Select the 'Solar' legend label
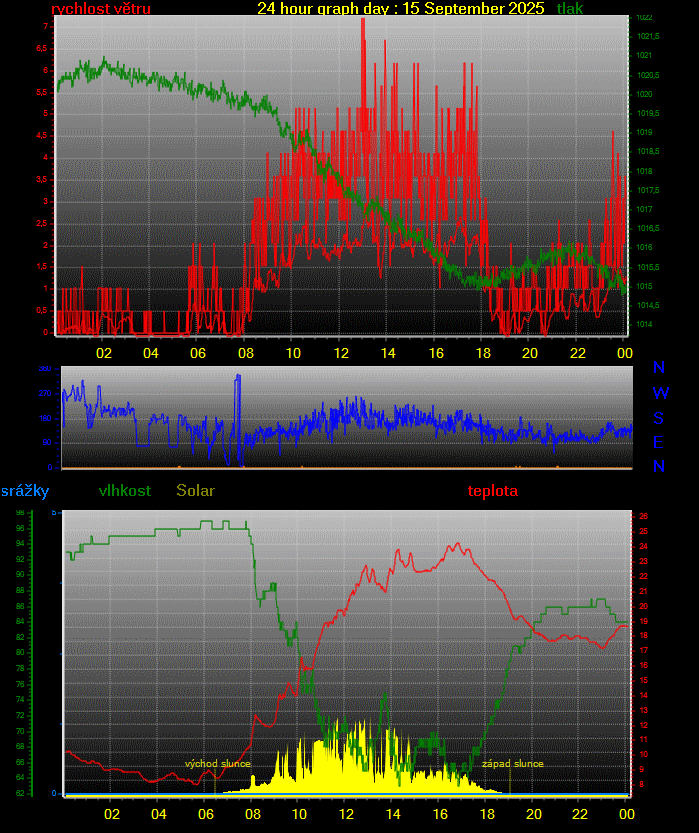 point(195,491)
